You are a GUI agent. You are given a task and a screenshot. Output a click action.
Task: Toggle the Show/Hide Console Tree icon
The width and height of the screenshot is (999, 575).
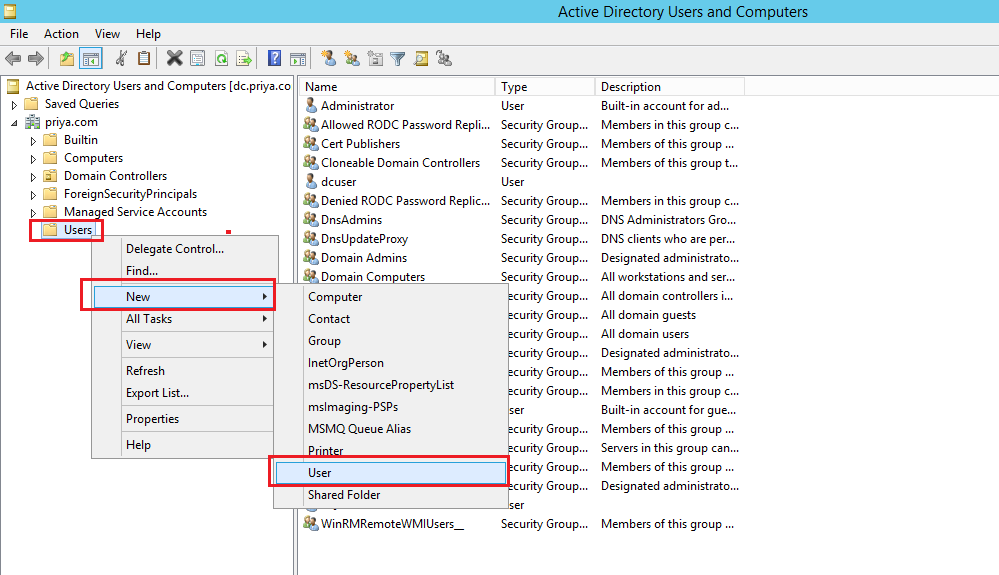91,59
